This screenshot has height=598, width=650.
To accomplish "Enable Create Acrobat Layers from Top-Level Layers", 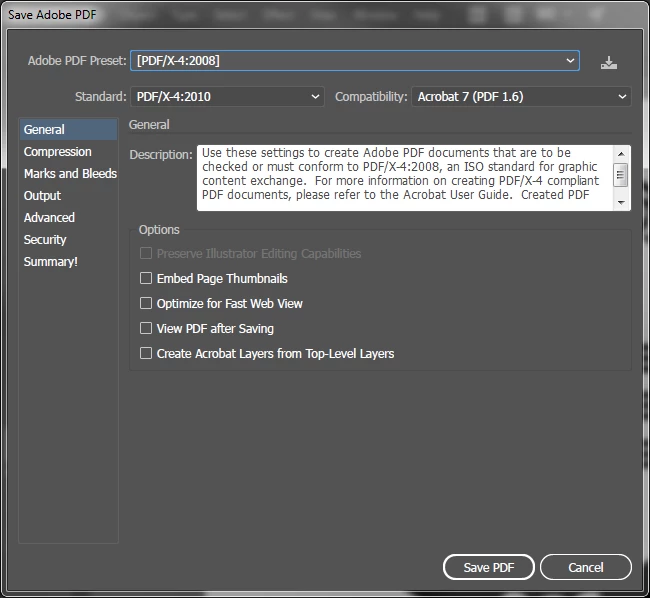I will (x=146, y=353).
